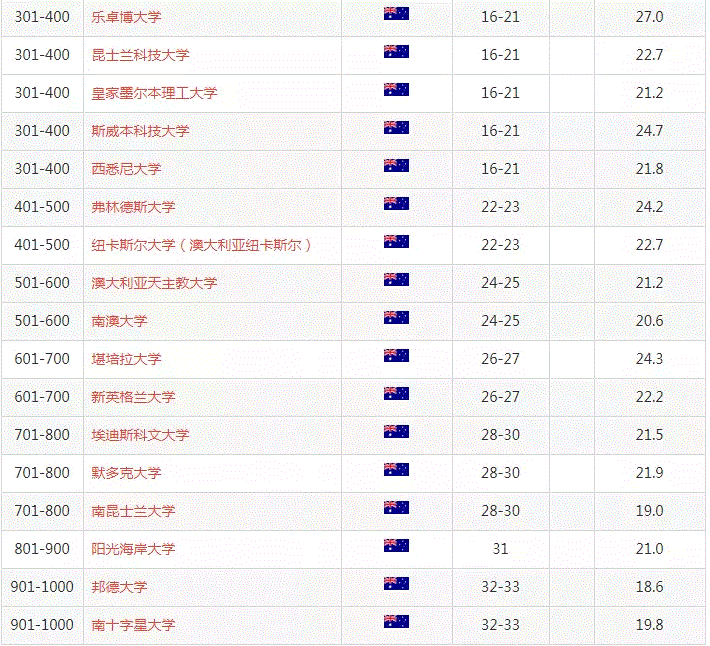Select score 19.0 in 南昆士兰大学 row

pos(649,512)
